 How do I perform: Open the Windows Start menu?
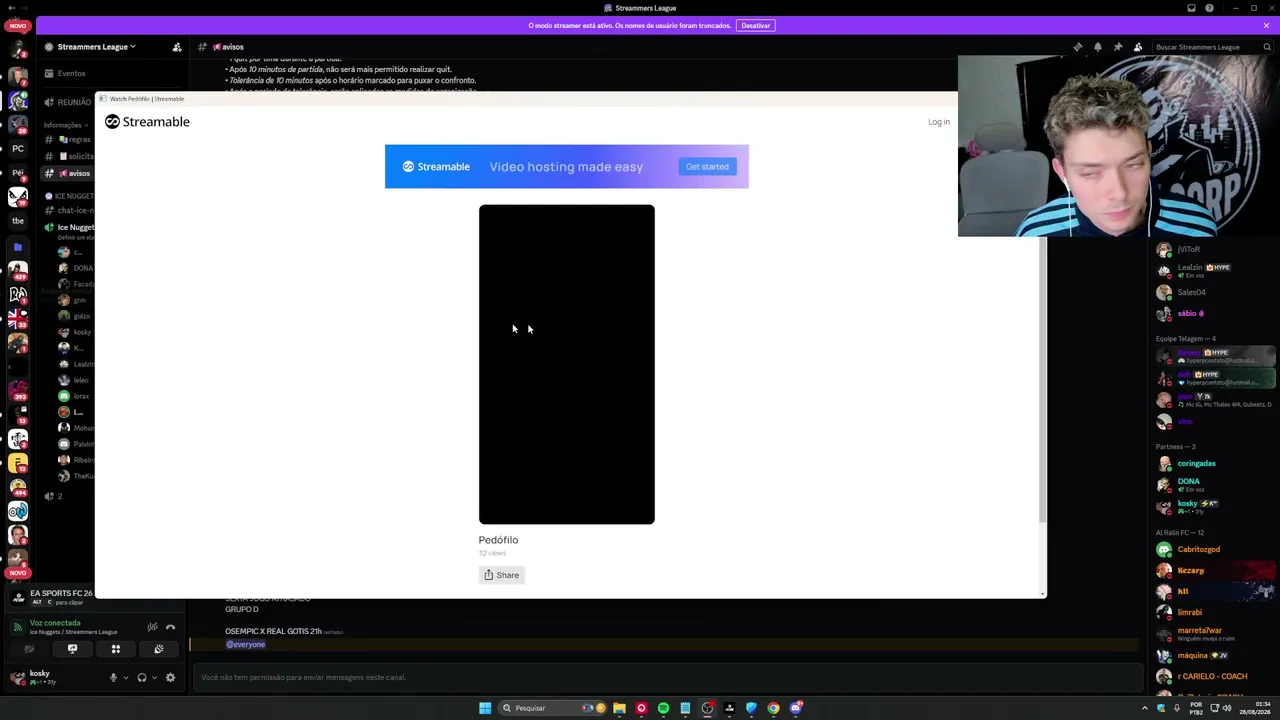[x=485, y=708]
